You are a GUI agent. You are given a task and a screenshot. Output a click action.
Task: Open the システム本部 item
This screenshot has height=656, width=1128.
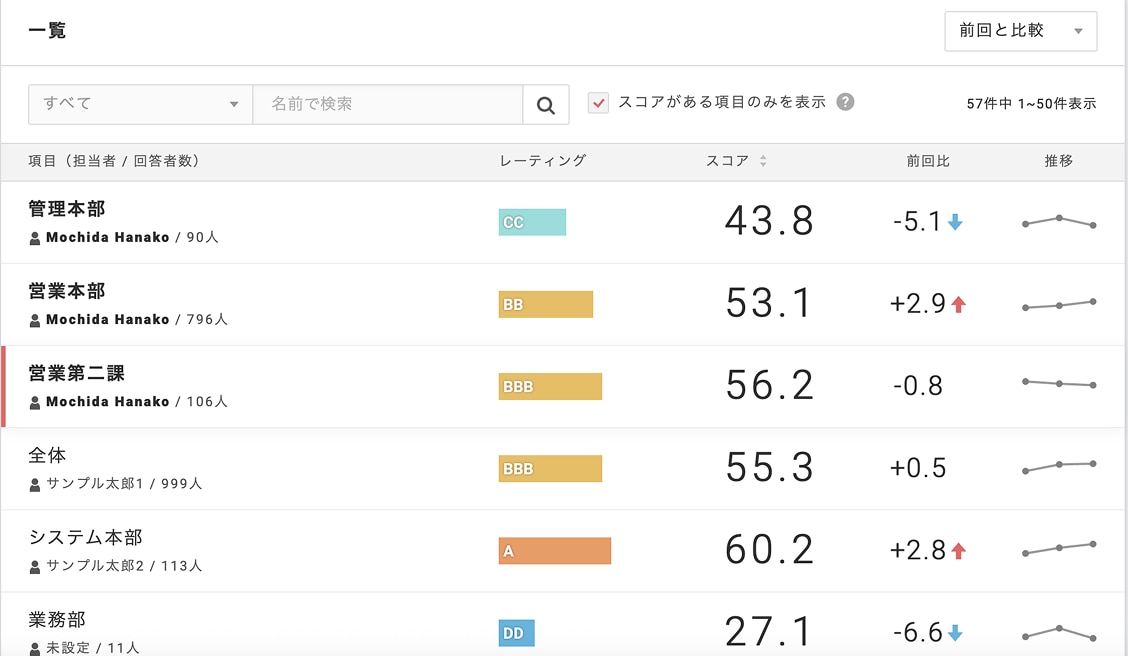pyautogui.click(x=87, y=537)
